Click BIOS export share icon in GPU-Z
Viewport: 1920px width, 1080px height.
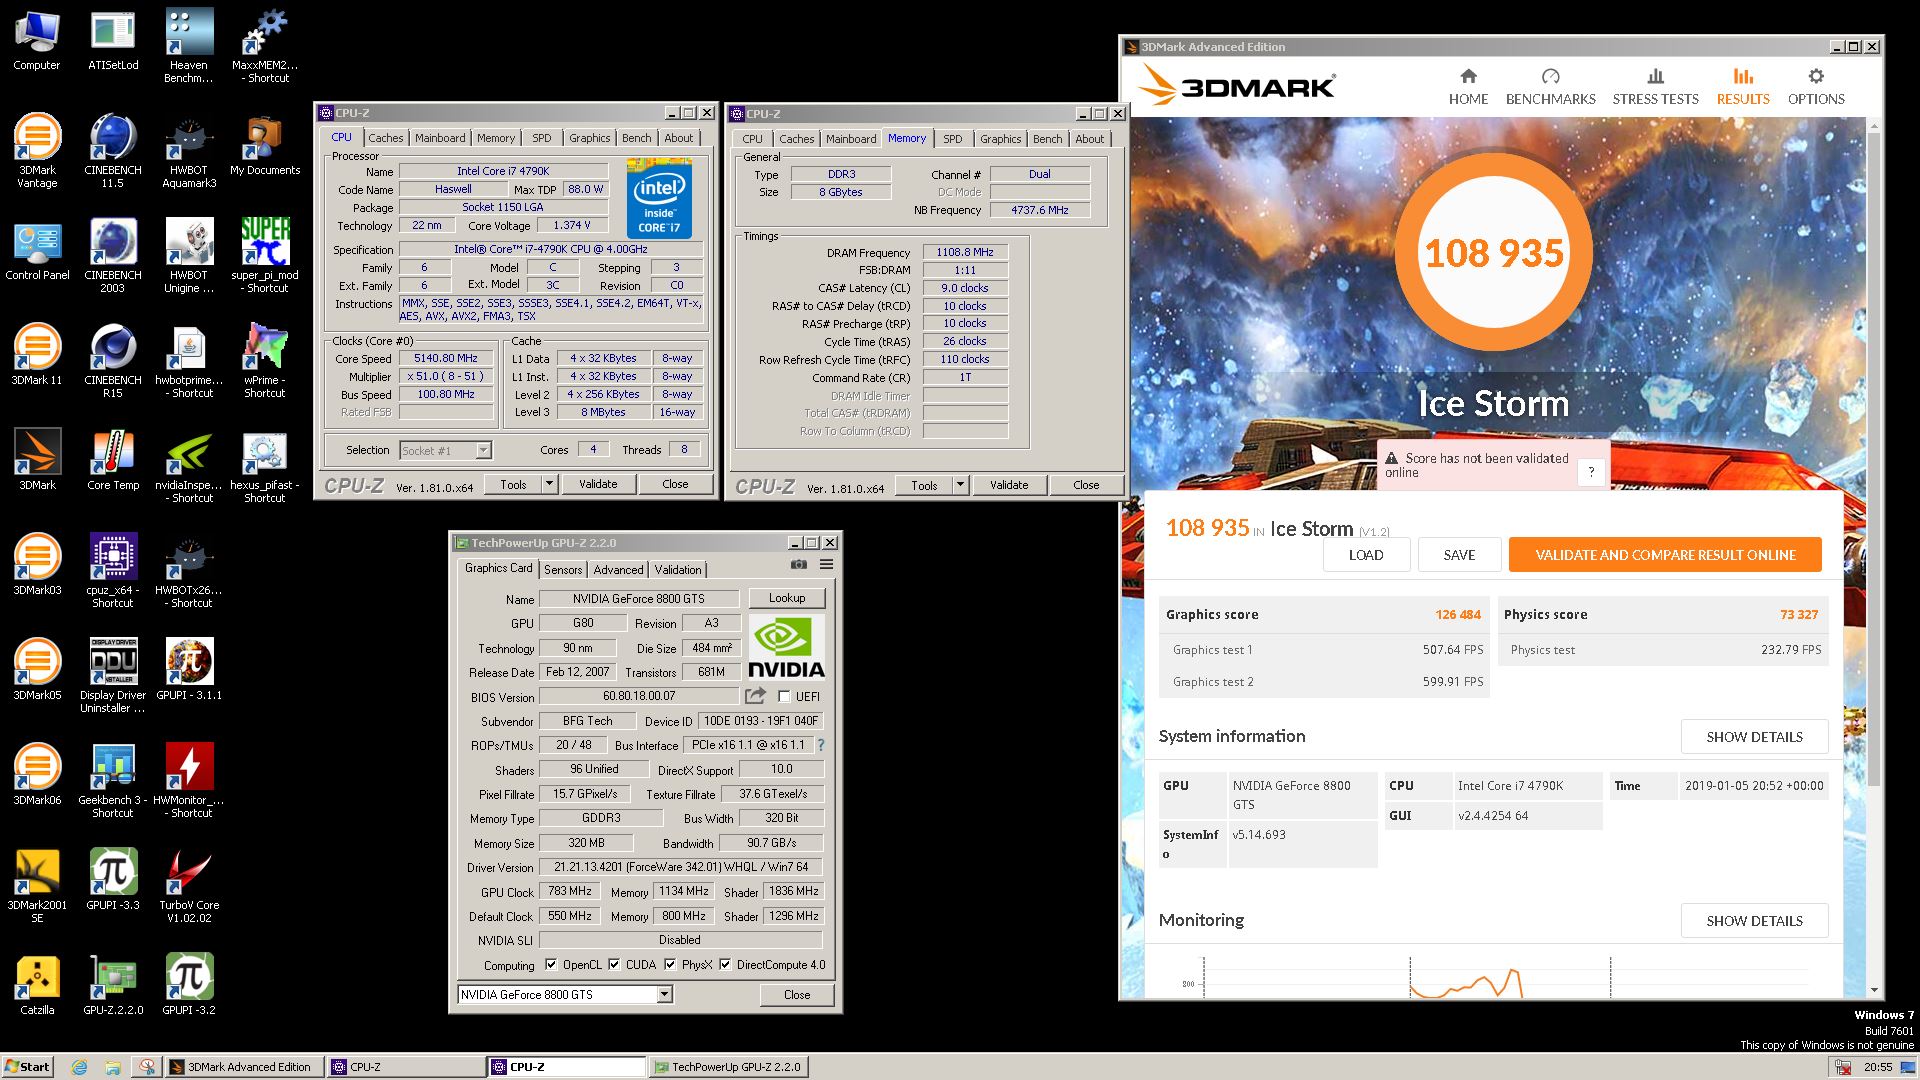(755, 696)
